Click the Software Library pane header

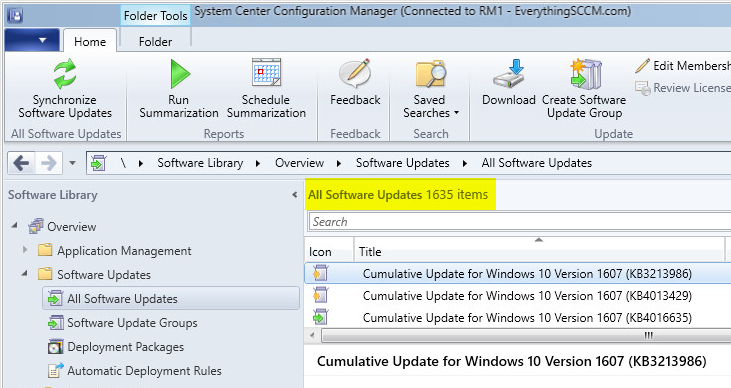tap(53, 195)
